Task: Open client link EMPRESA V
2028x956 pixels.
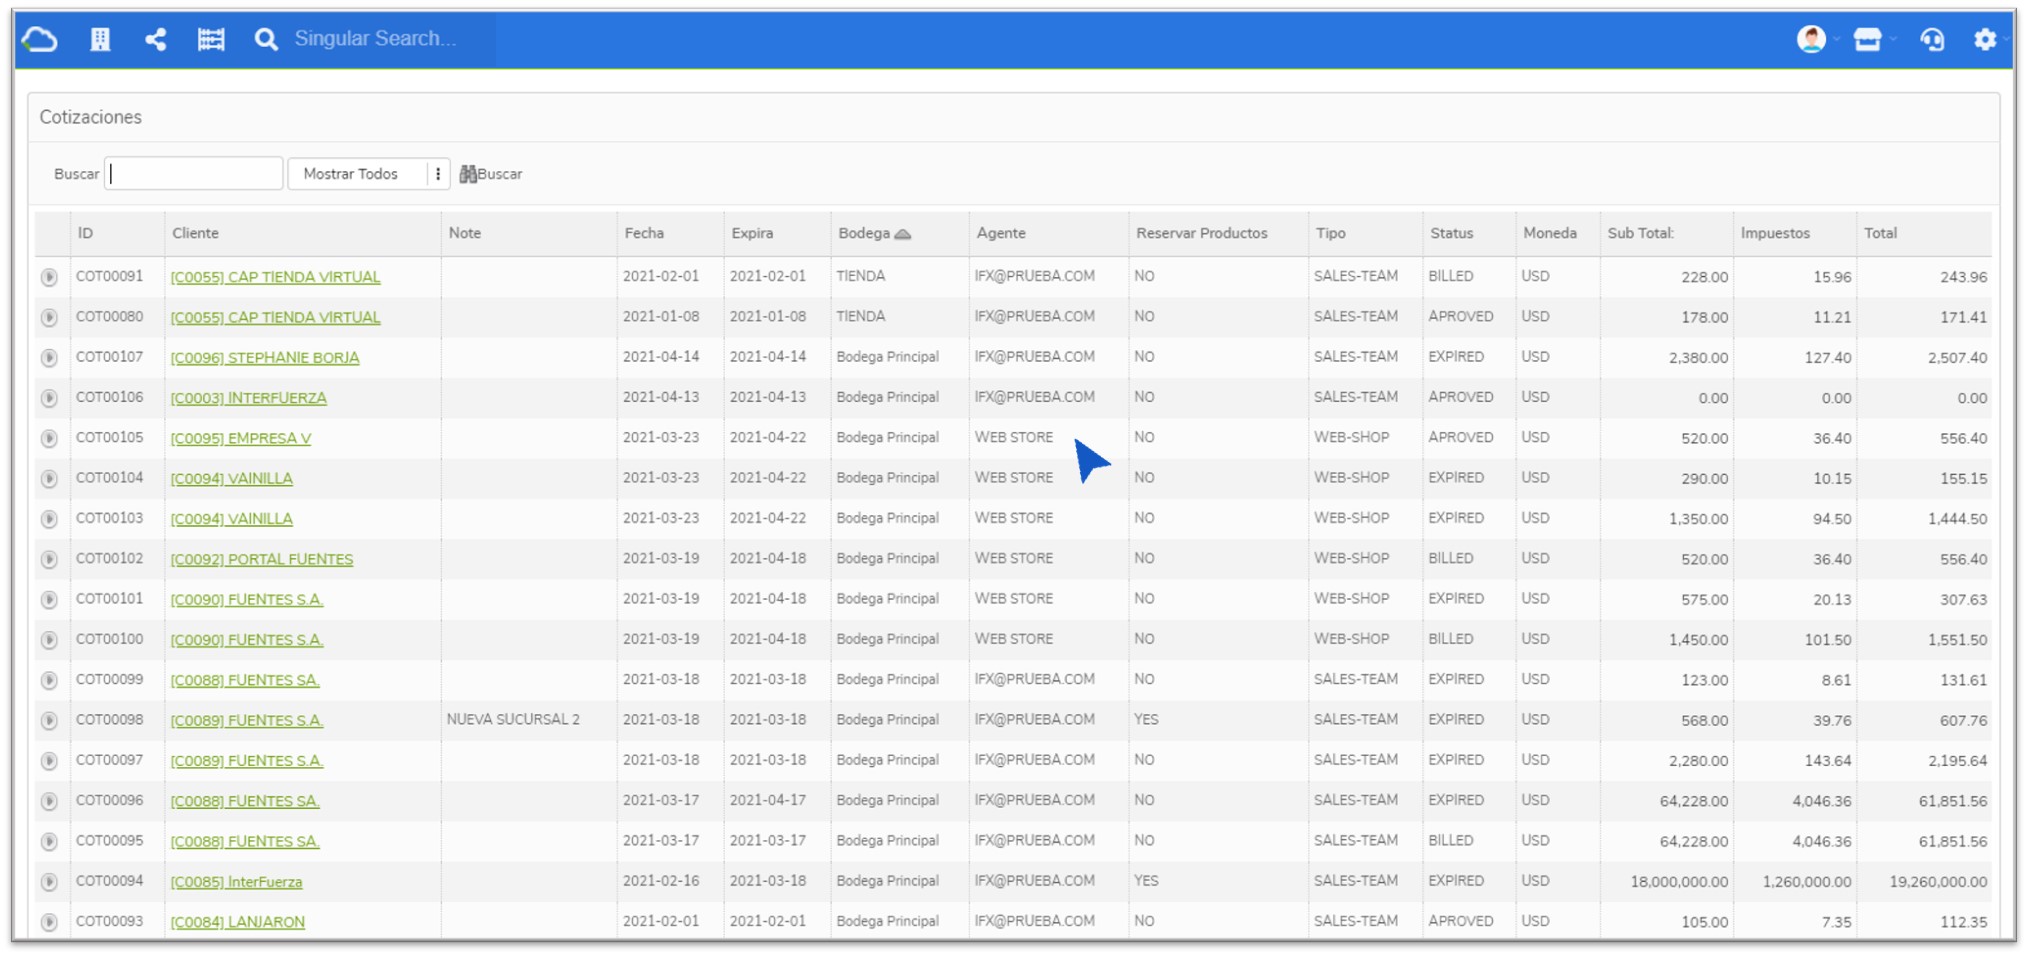Action: [x=241, y=438]
